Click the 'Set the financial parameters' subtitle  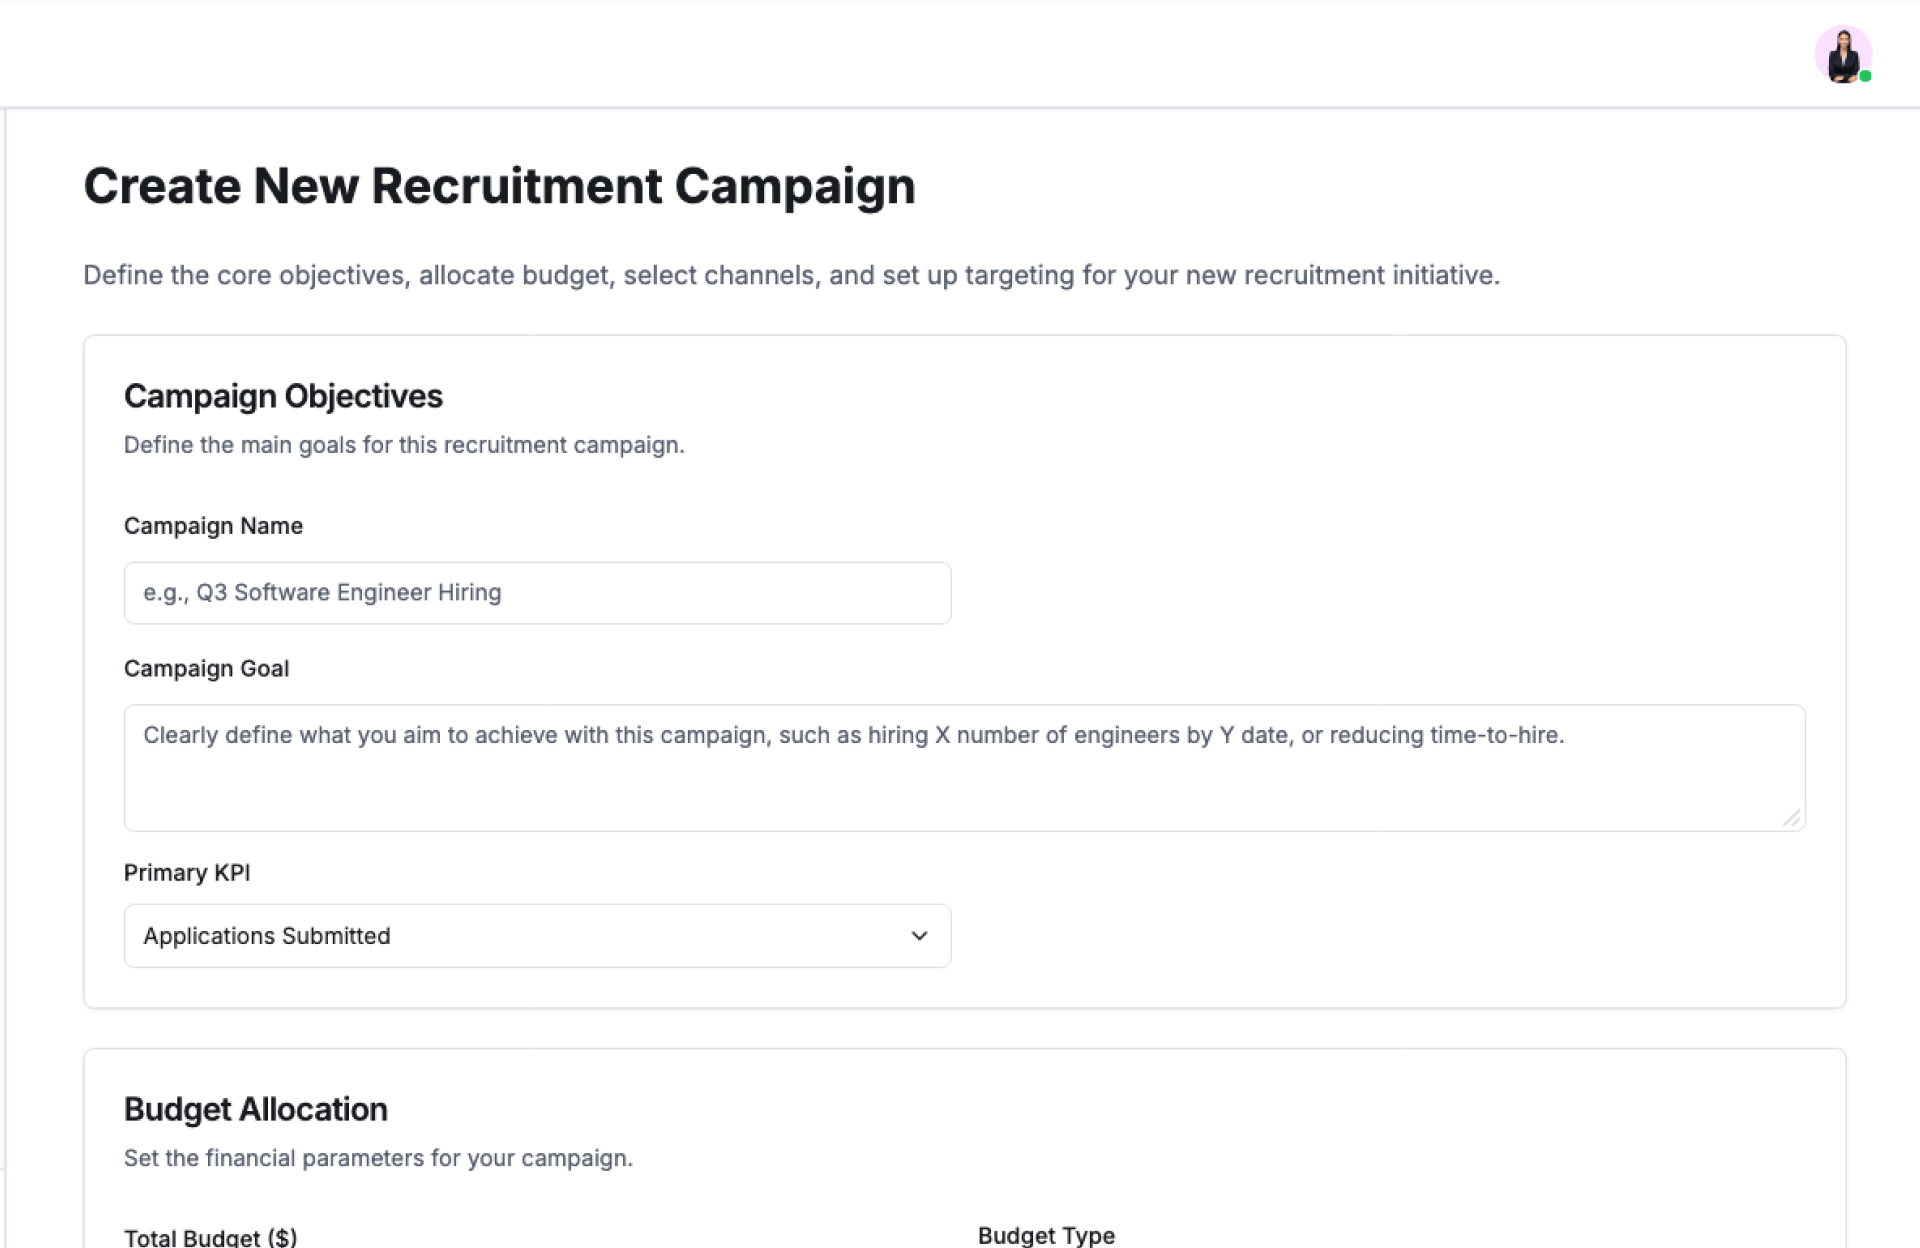[x=378, y=1158]
